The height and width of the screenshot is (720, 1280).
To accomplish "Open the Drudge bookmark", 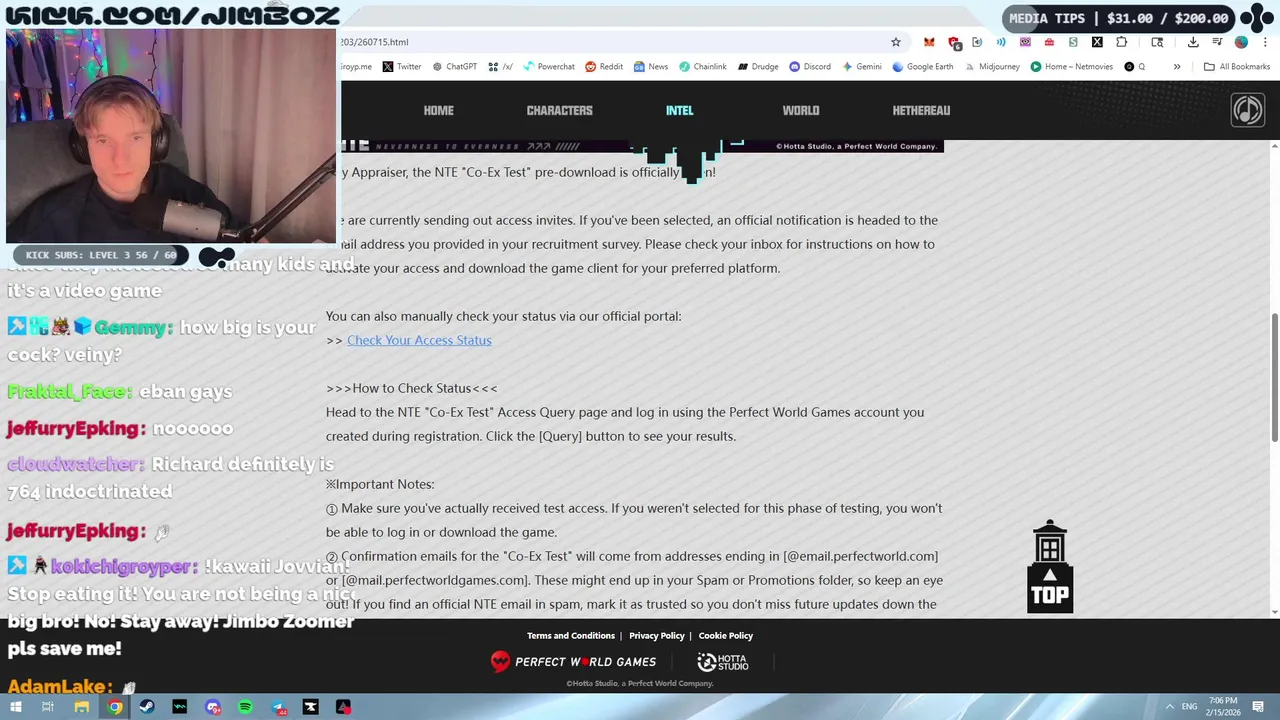I will pos(758,67).
